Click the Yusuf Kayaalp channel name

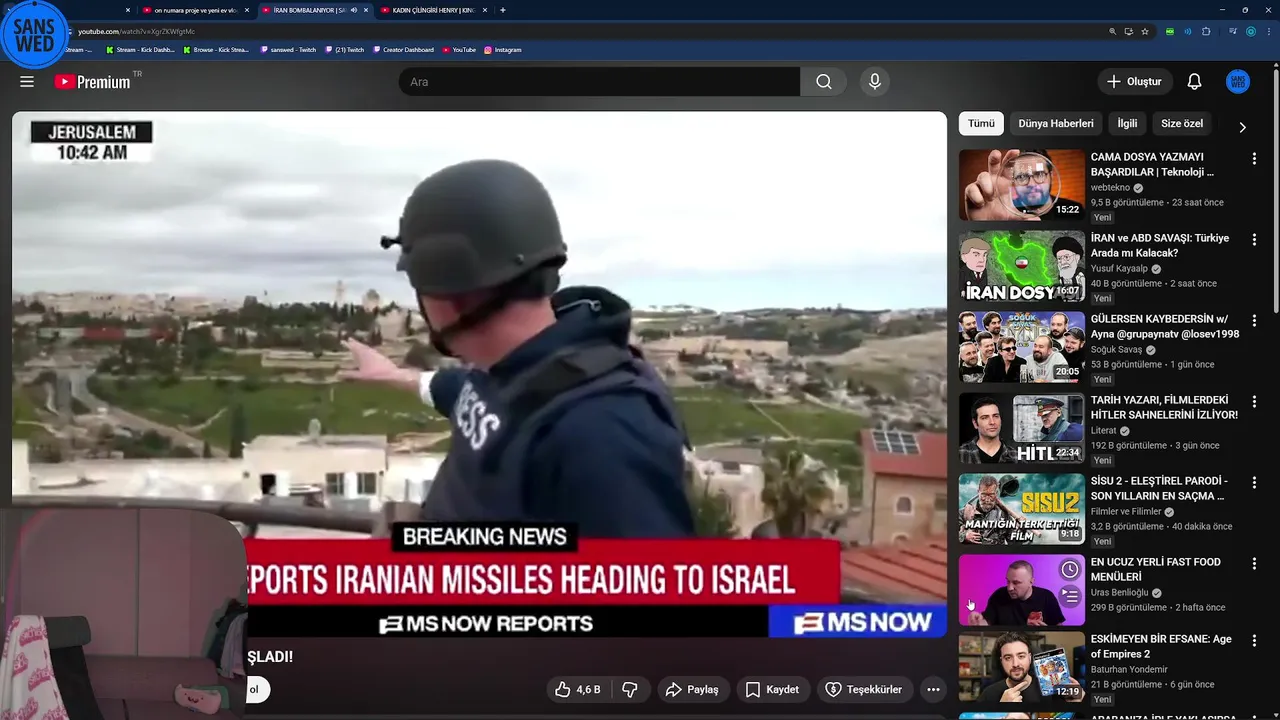click(1119, 269)
